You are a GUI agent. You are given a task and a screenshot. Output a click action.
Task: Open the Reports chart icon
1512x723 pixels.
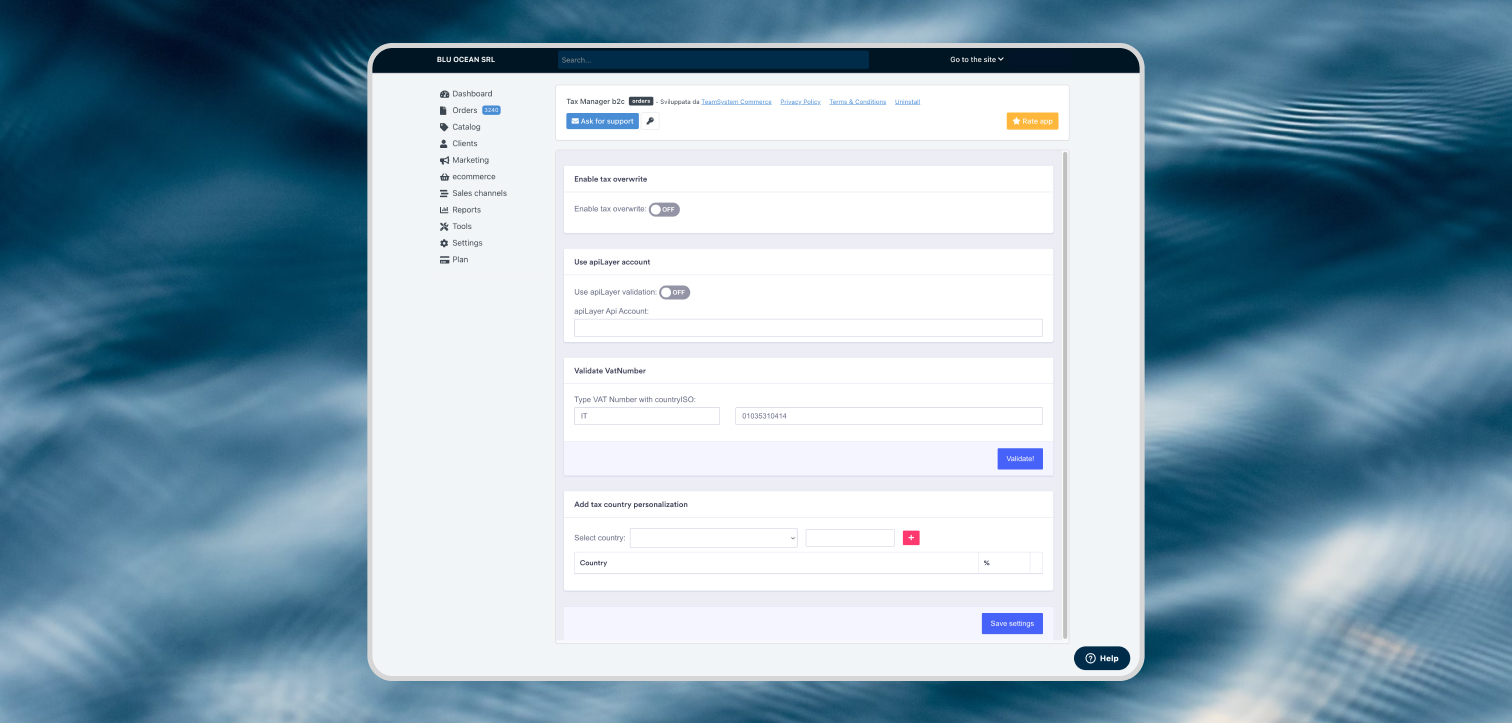tap(444, 210)
